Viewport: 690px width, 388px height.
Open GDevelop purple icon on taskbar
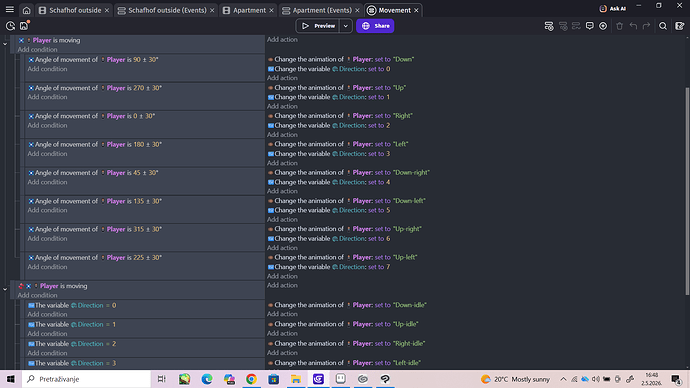pyautogui.click(x=318, y=379)
